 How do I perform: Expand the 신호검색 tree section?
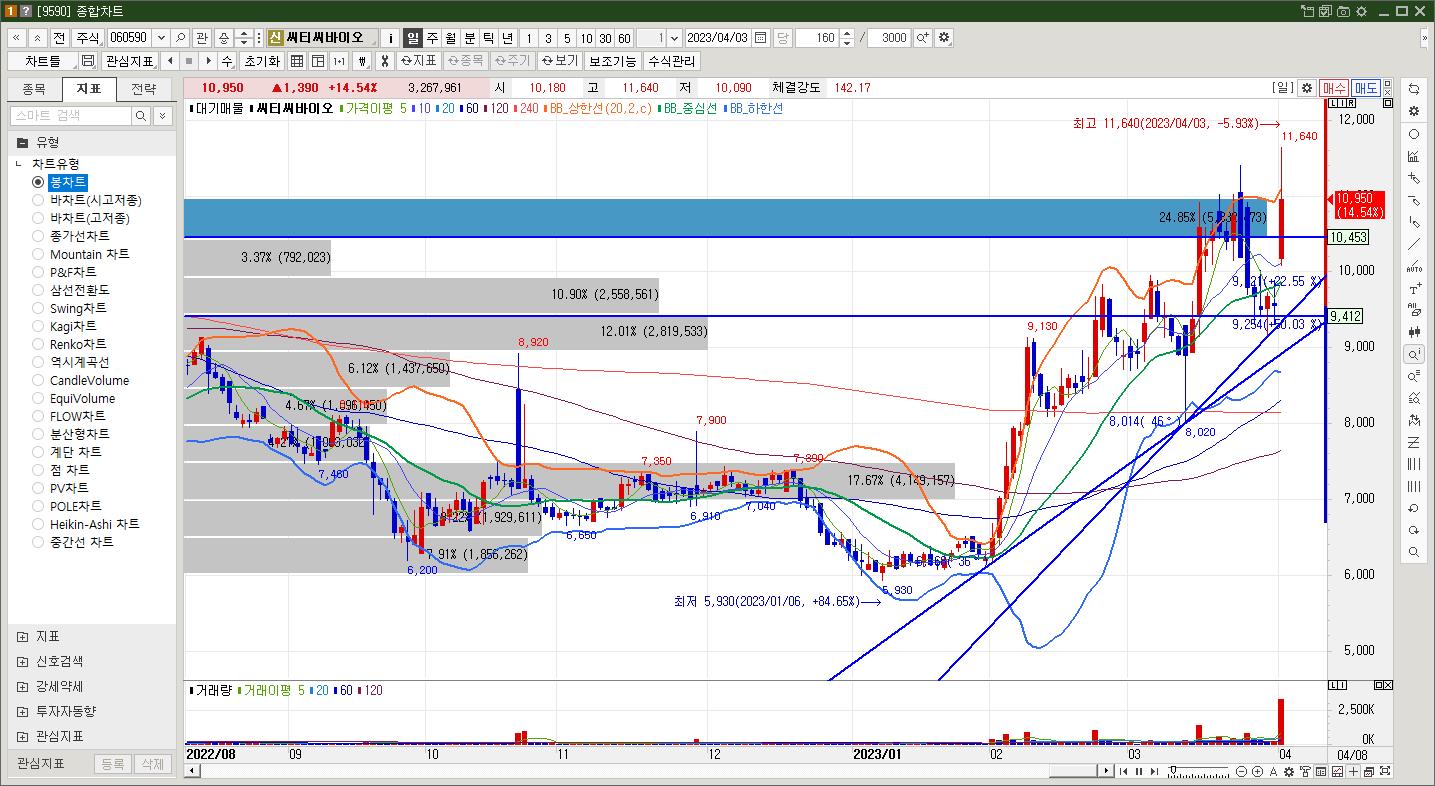23,661
